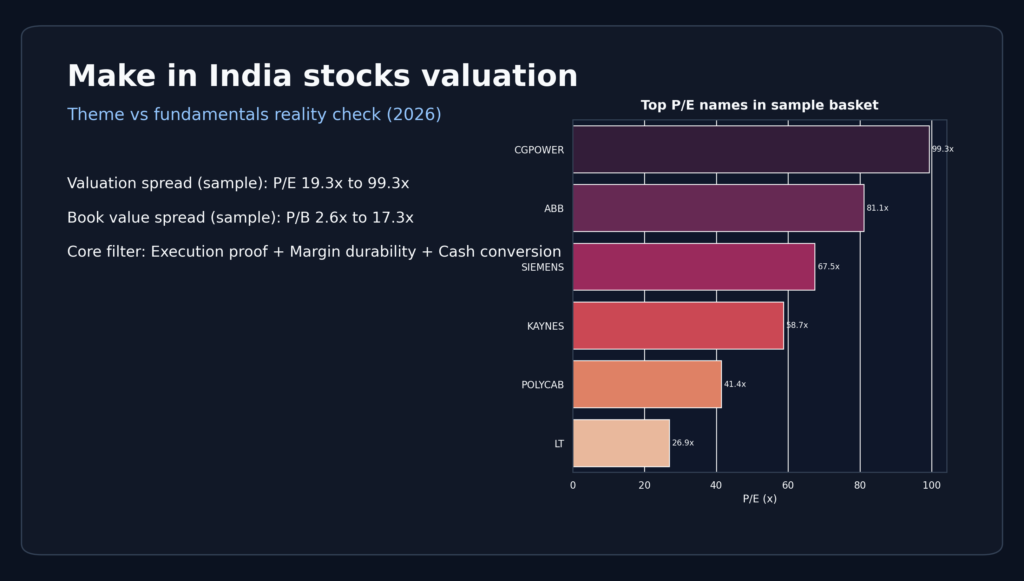
Task: Click the 'Top P/E names in sample basket' chart title
Action: 759,105
